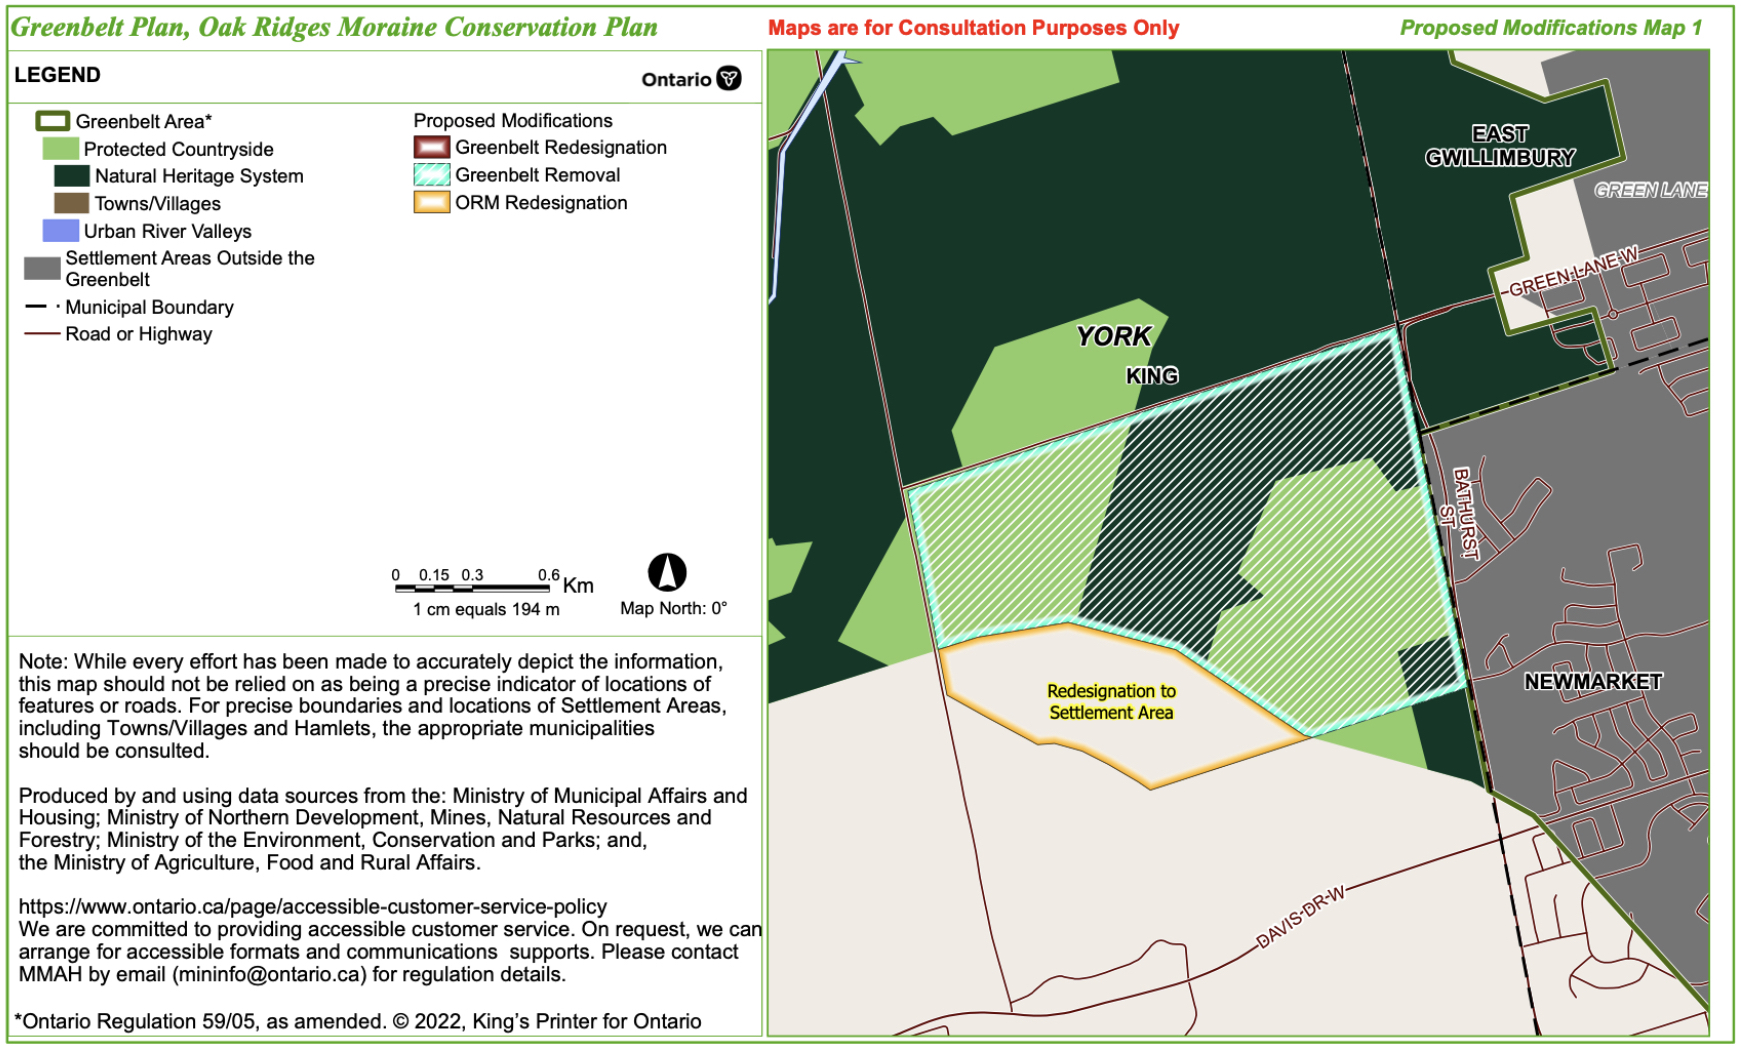Click the Greenbelt Plan title heading

tap(334, 27)
